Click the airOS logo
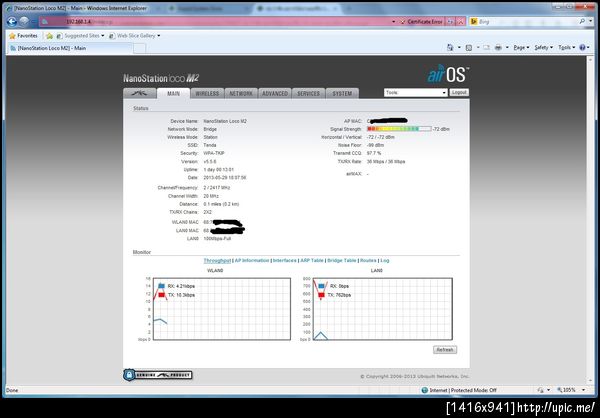The image size is (600, 418). (x=448, y=74)
